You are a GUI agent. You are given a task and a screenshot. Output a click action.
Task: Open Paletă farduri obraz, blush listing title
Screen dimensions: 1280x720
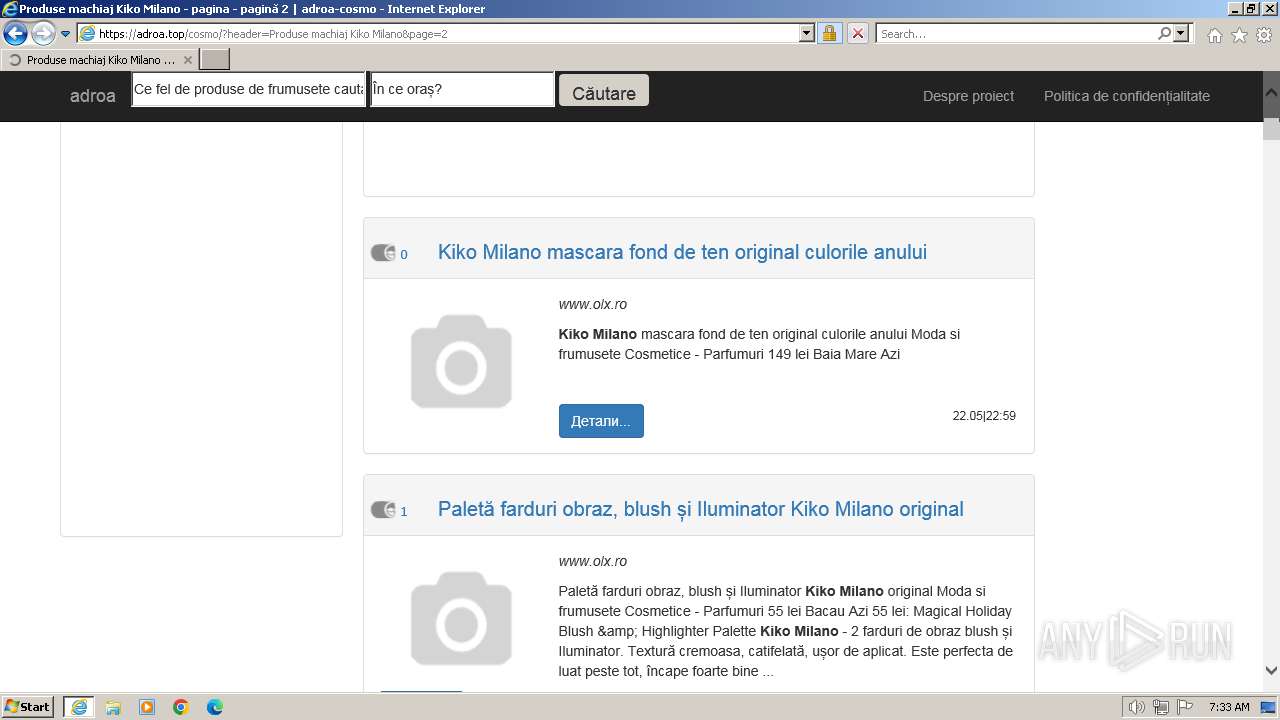[701, 509]
